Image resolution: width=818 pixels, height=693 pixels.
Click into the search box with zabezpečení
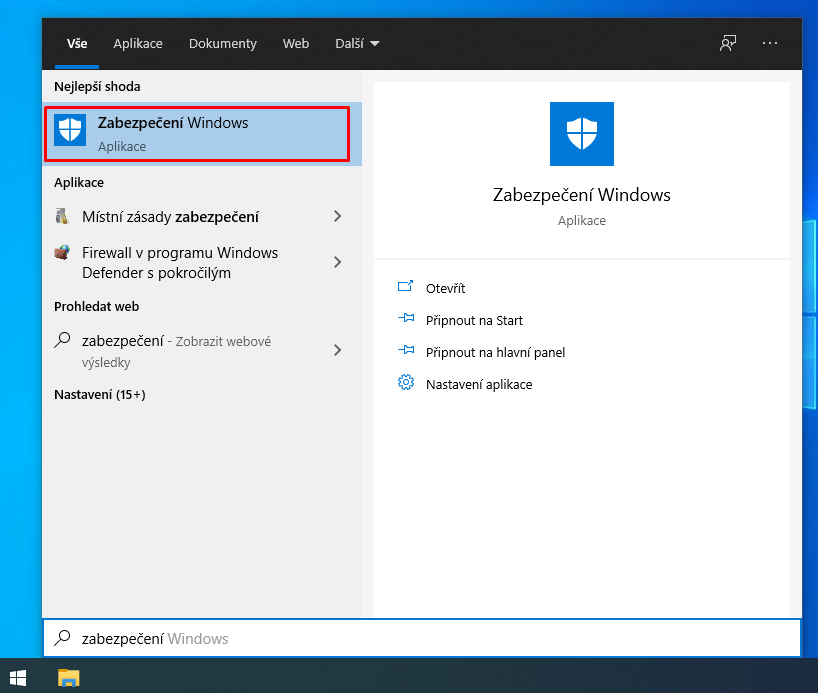click(x=422, y=638)
